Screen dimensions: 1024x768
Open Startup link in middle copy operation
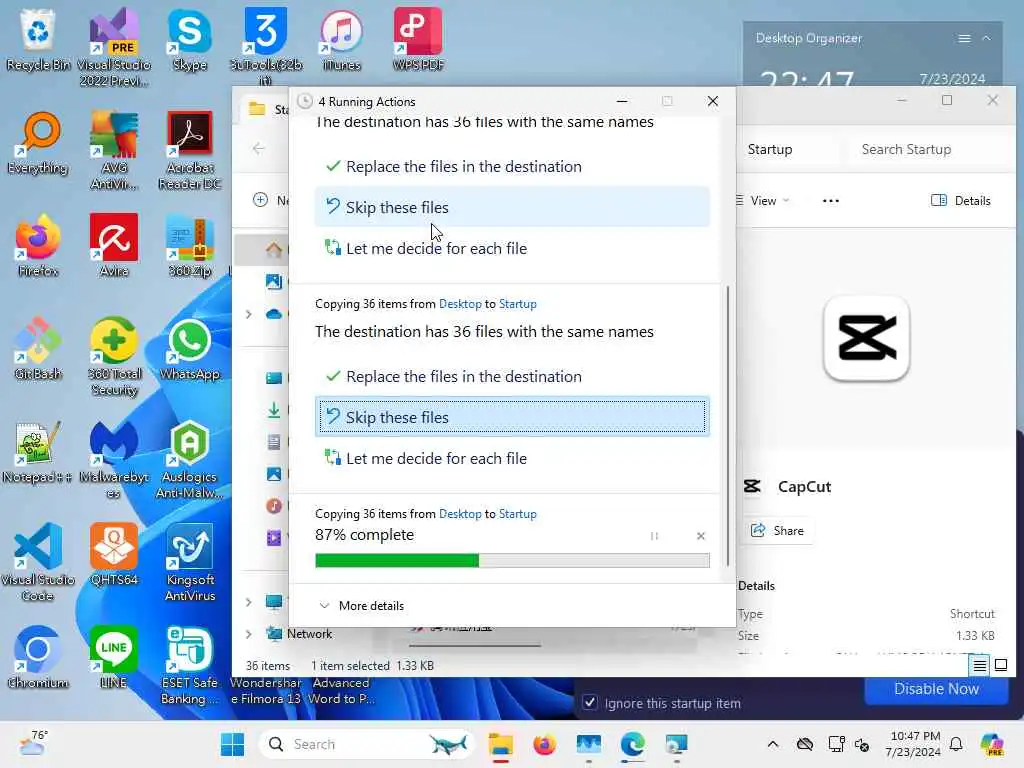tap(517, 304)
